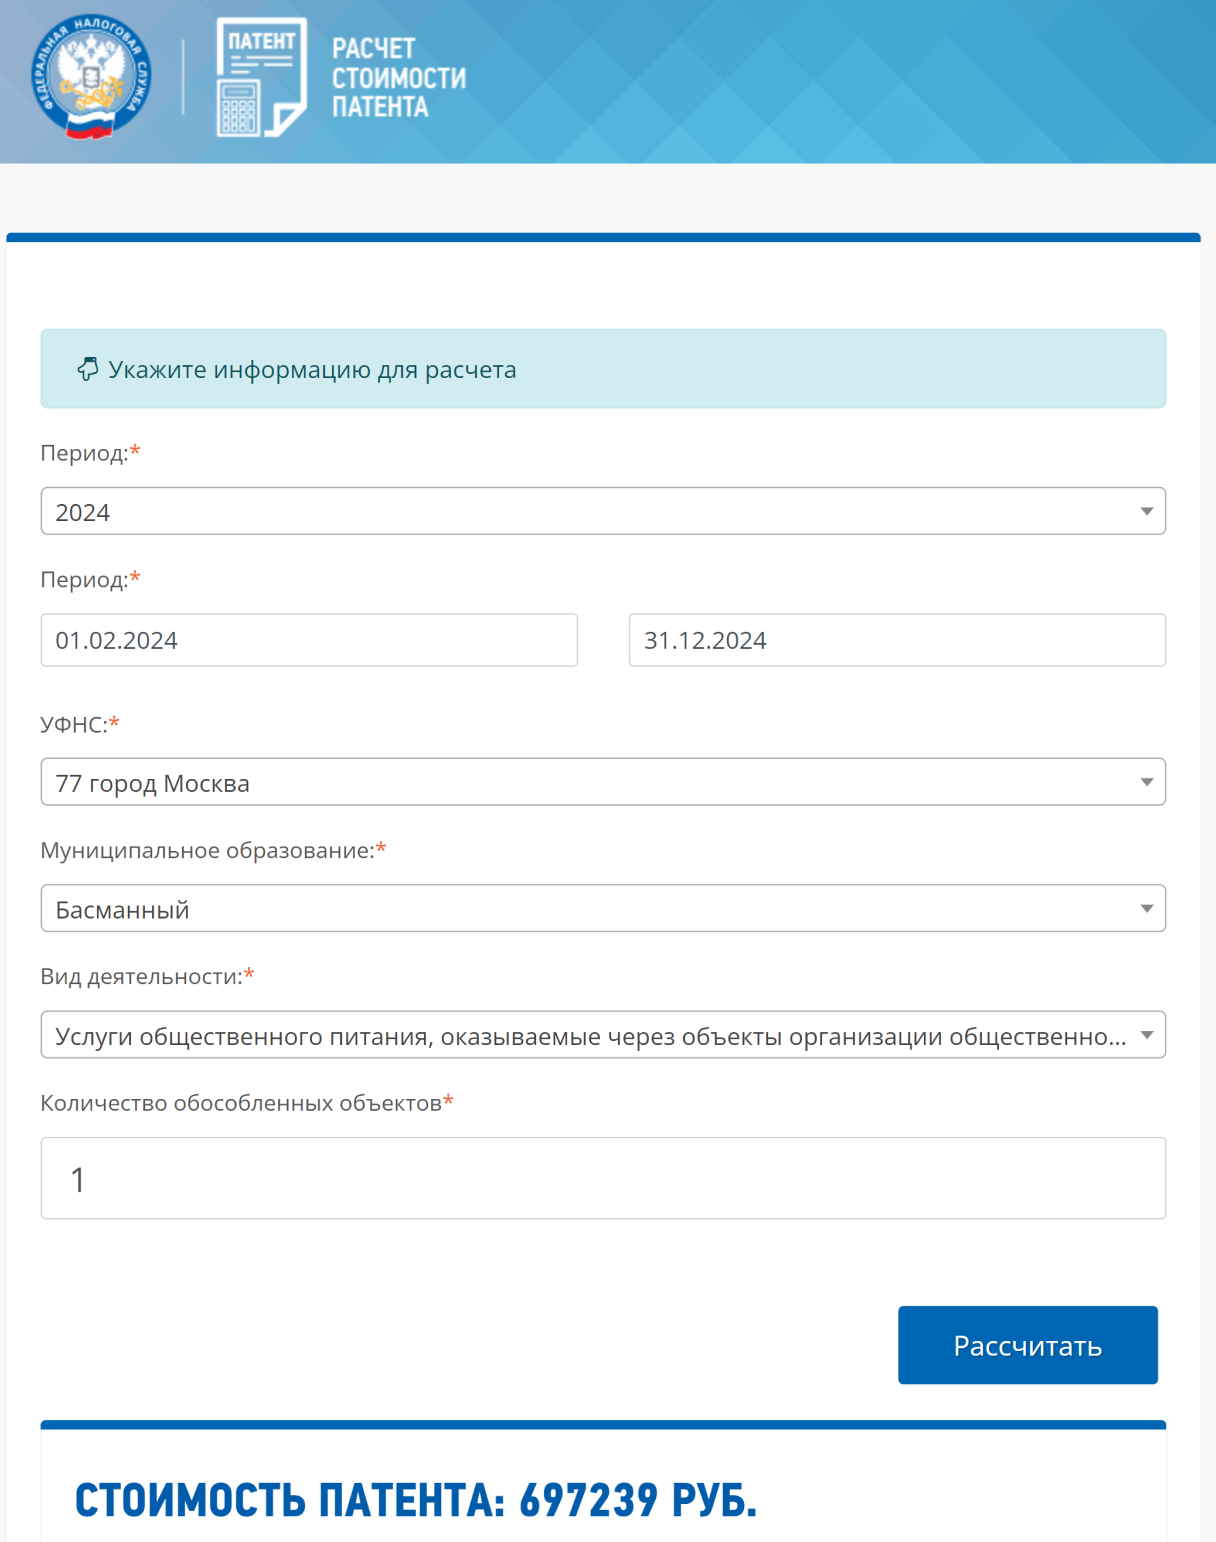Open the Басманный municipality dropdown
This screenshot has width=1216, height=1542.
tap(602, 908)
